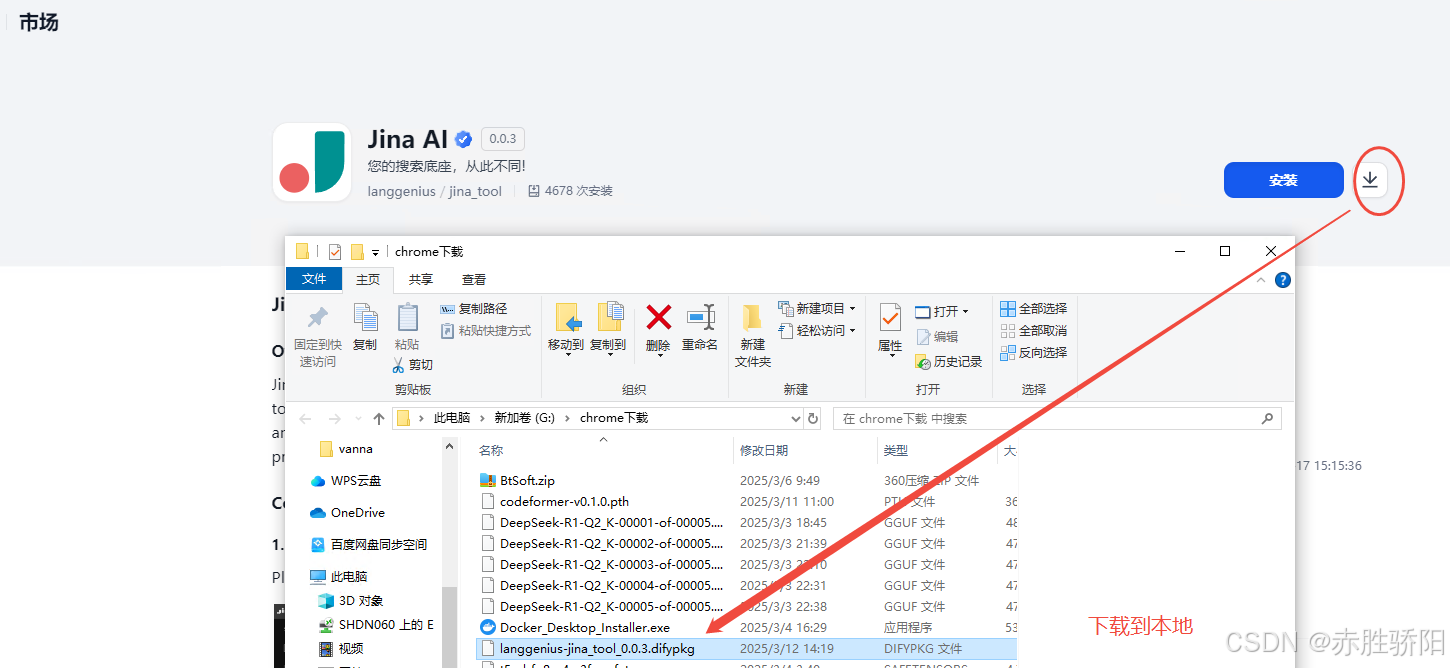Open the address bar history dropdown
This screenshot has width=1450, height=668.
(796, 419)
